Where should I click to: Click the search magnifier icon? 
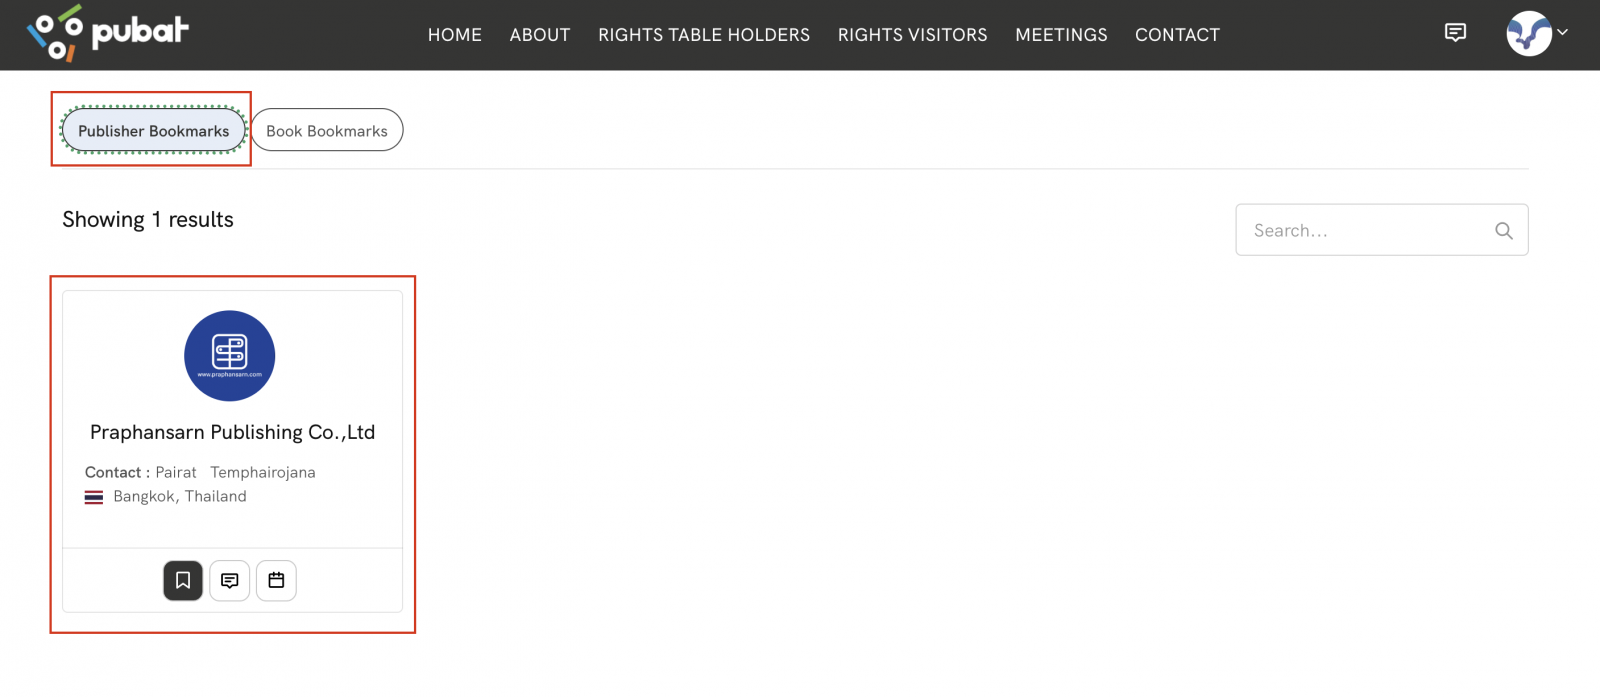coord(1503,231)
